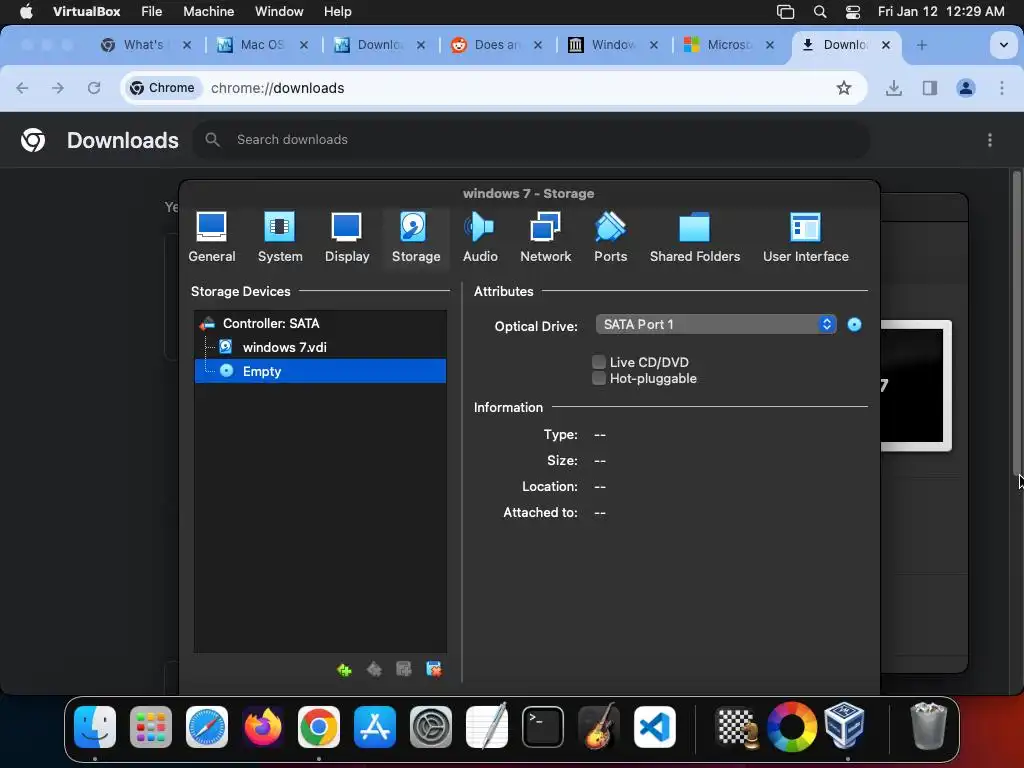Open the Chrome profile avatar
Image resolution: width=1024 pixels, height=768 pixels.
pos(966,88)
